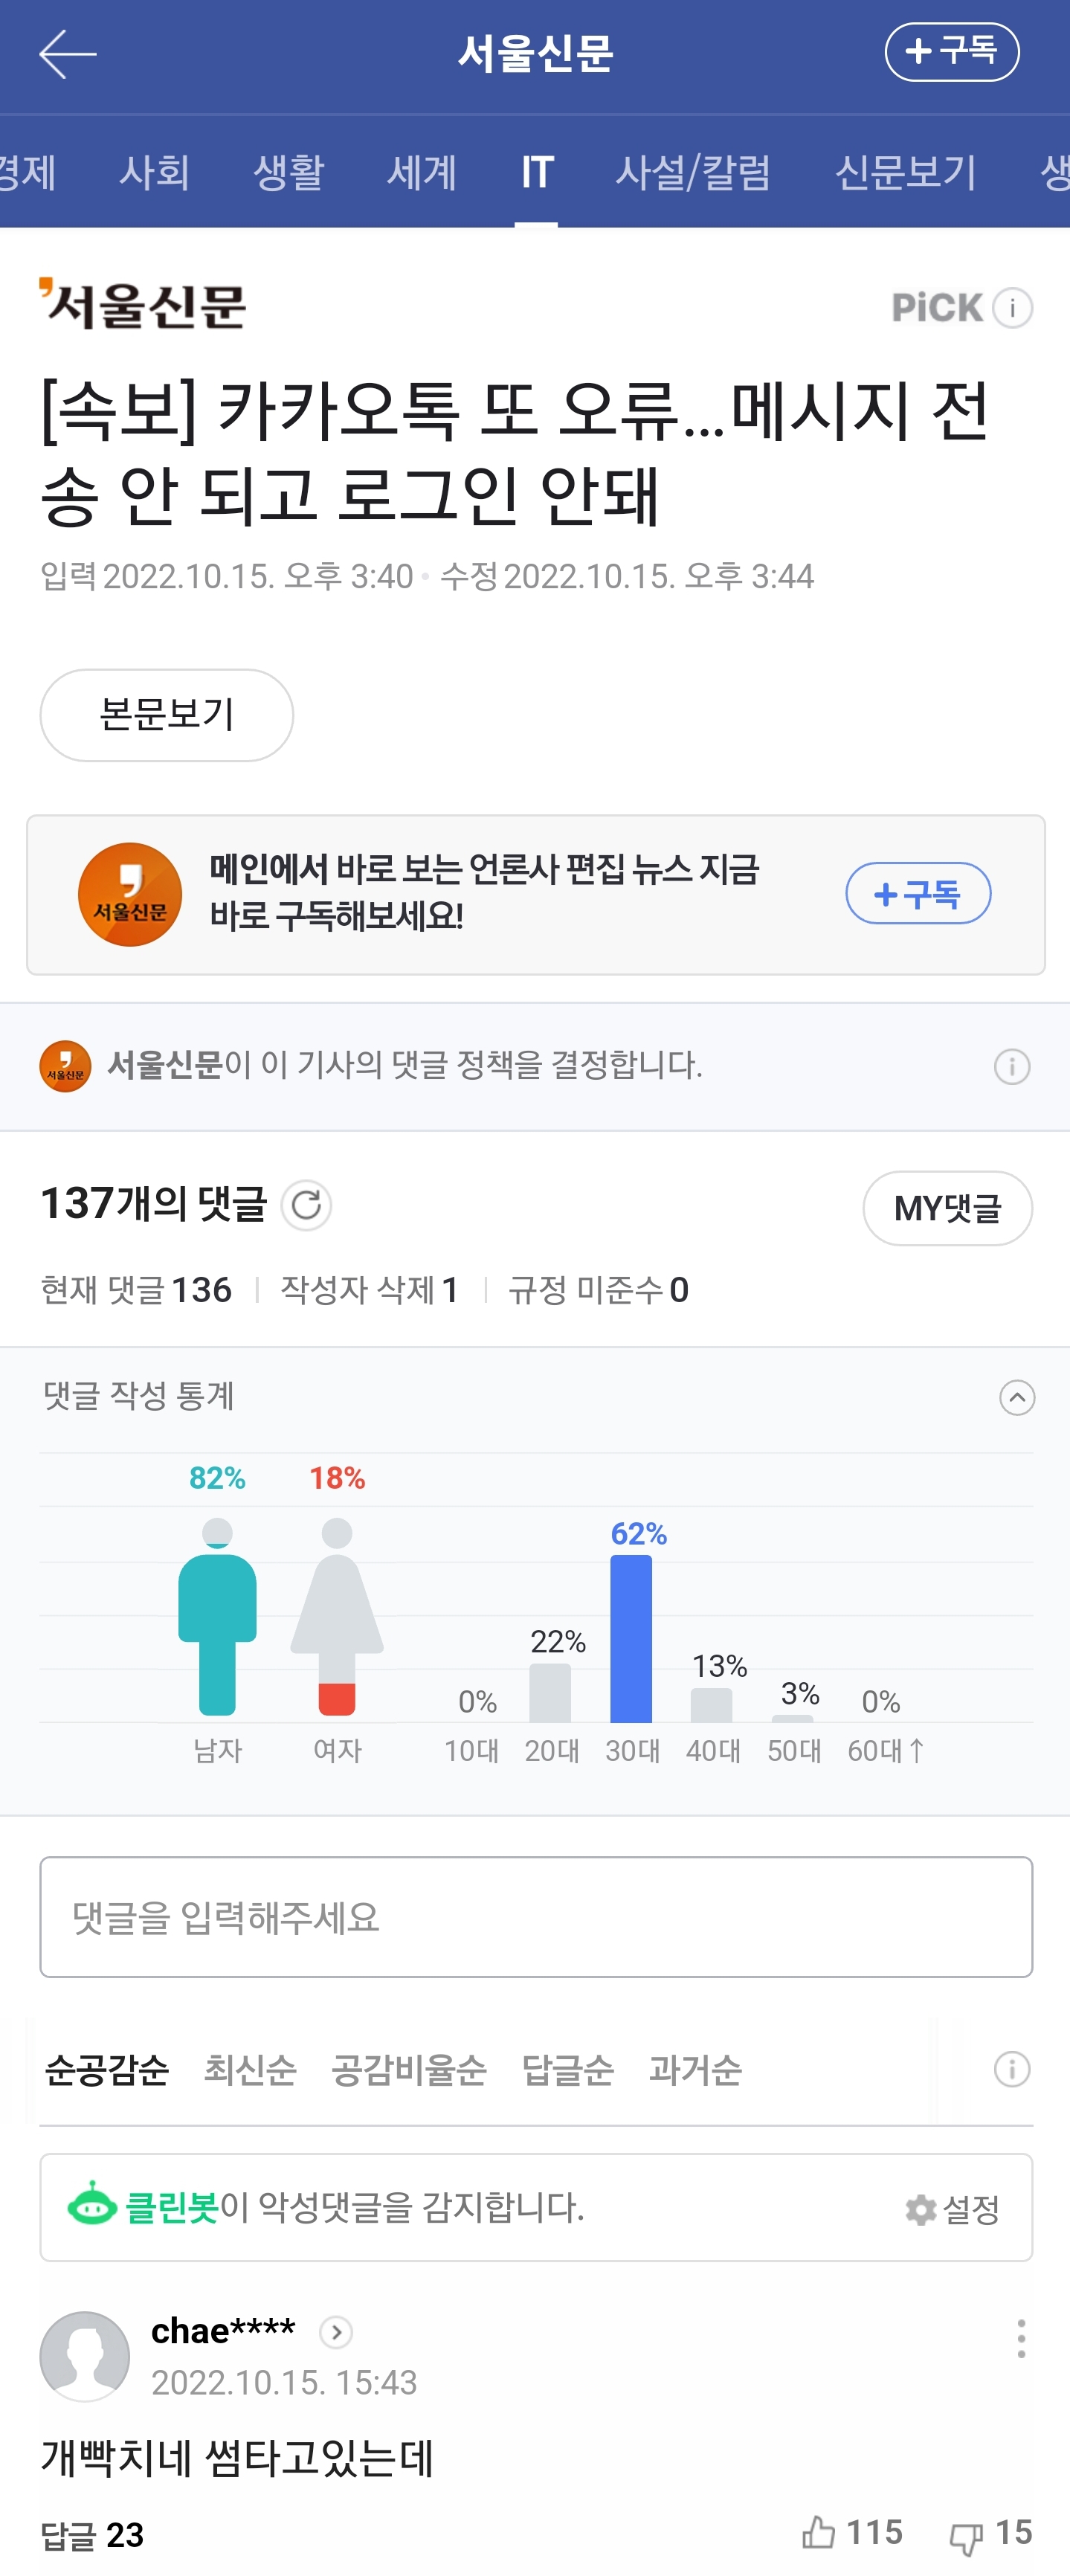Expand 답글 23 replies
Screen dimensions: 1070x2576
[x=92, y=2535]
